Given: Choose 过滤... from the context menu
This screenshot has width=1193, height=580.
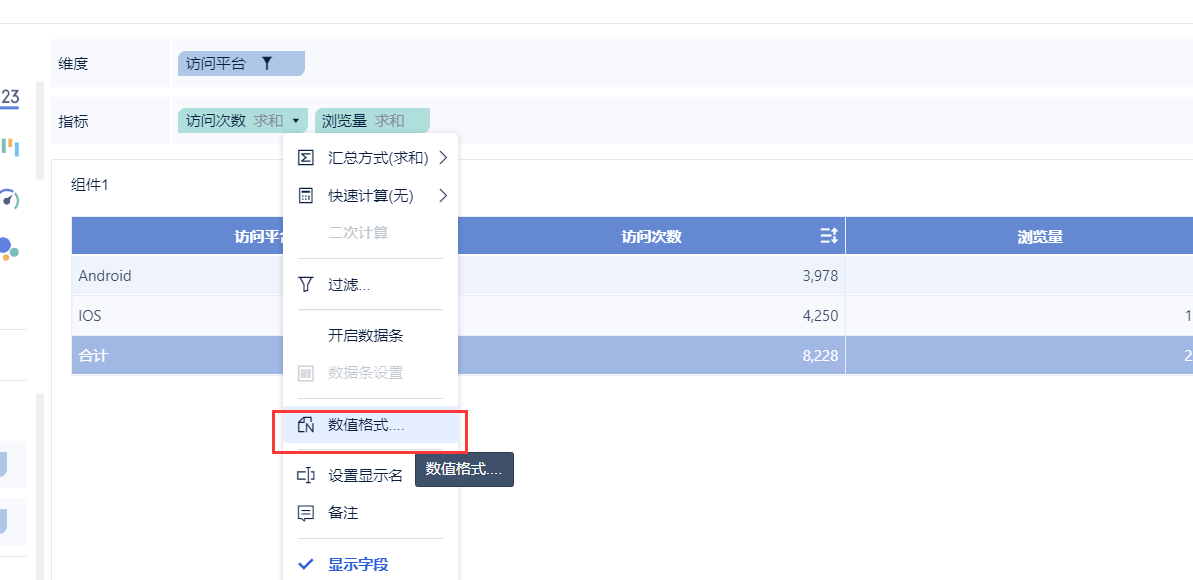Looking at the screenshot, I should point(348,285).
